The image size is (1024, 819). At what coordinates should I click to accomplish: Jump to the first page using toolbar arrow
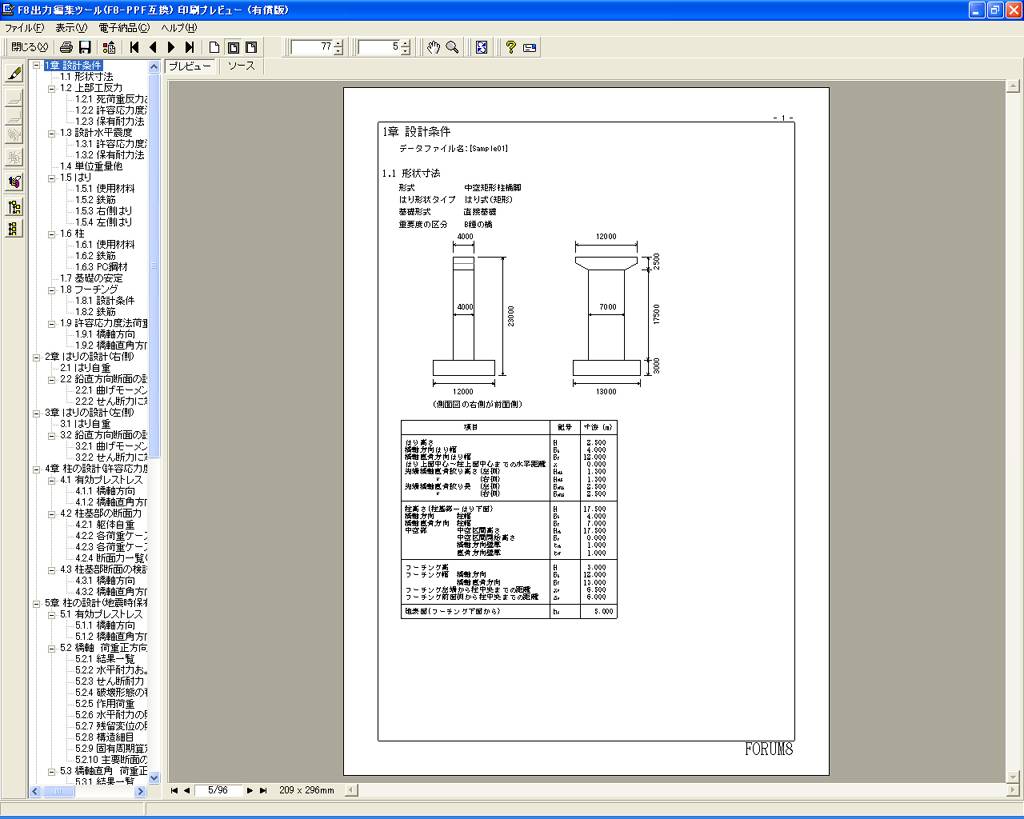coord(135,47)
